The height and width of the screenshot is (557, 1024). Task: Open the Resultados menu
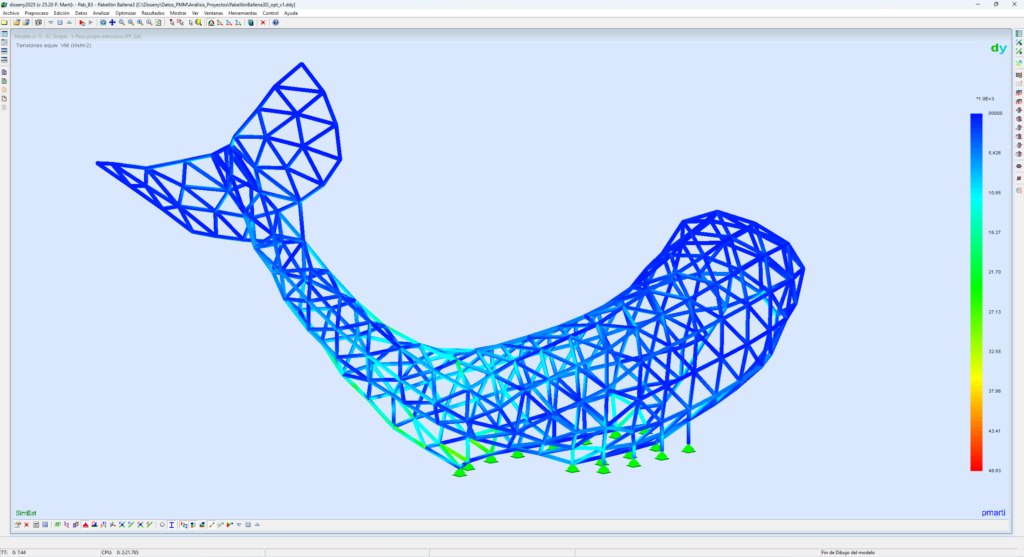tap(153, 13)
